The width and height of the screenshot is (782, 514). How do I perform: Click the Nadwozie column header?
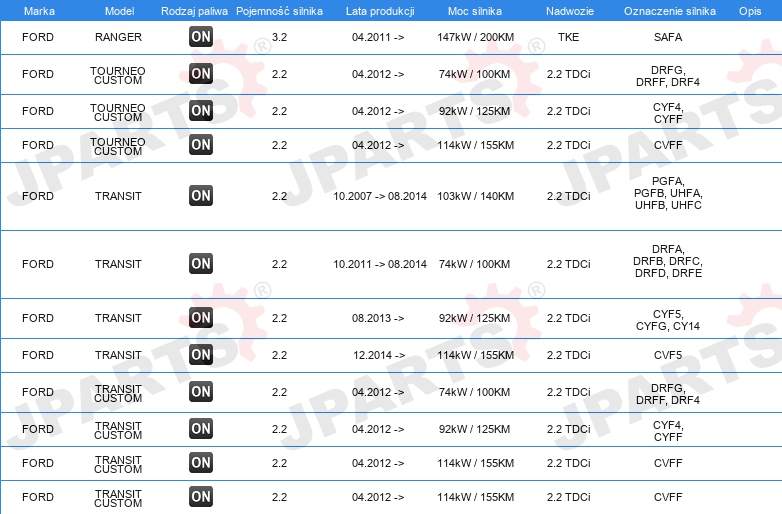coord(570,11)
